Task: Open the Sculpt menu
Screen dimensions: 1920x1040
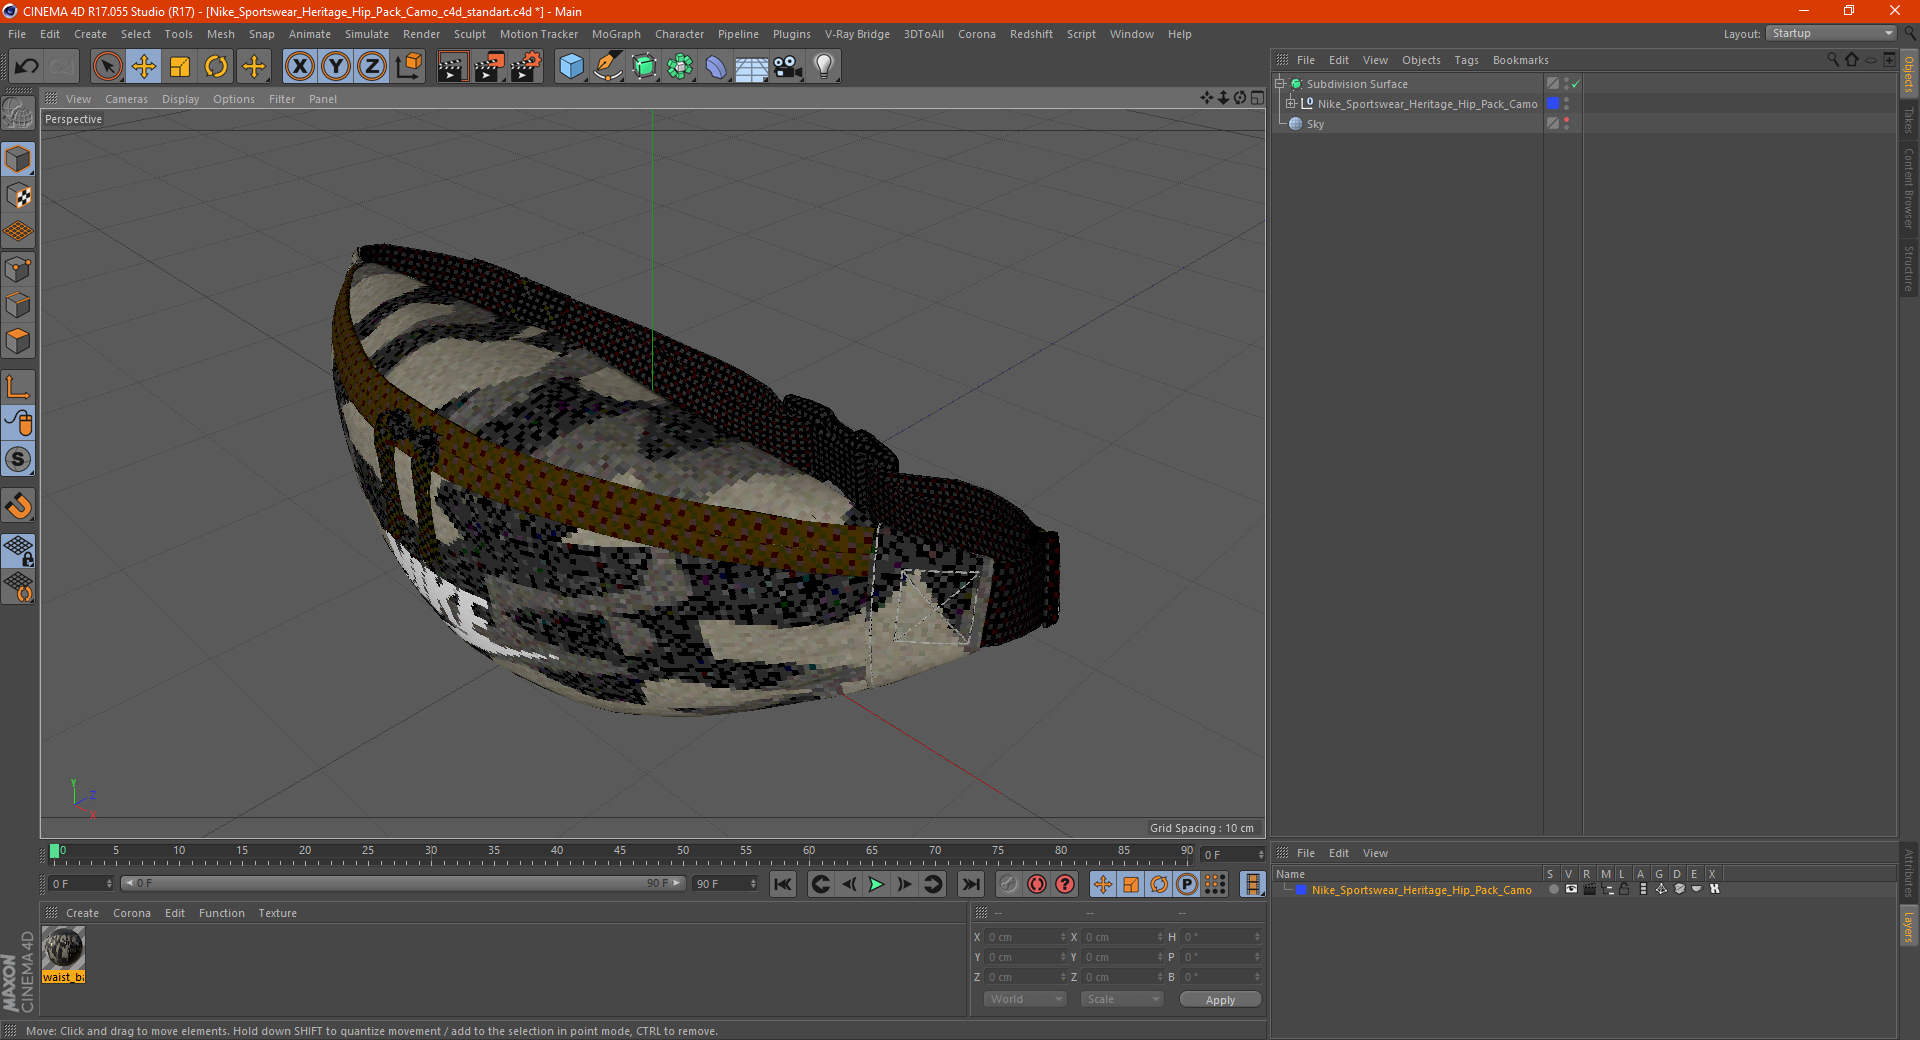Action: (469, 34)
